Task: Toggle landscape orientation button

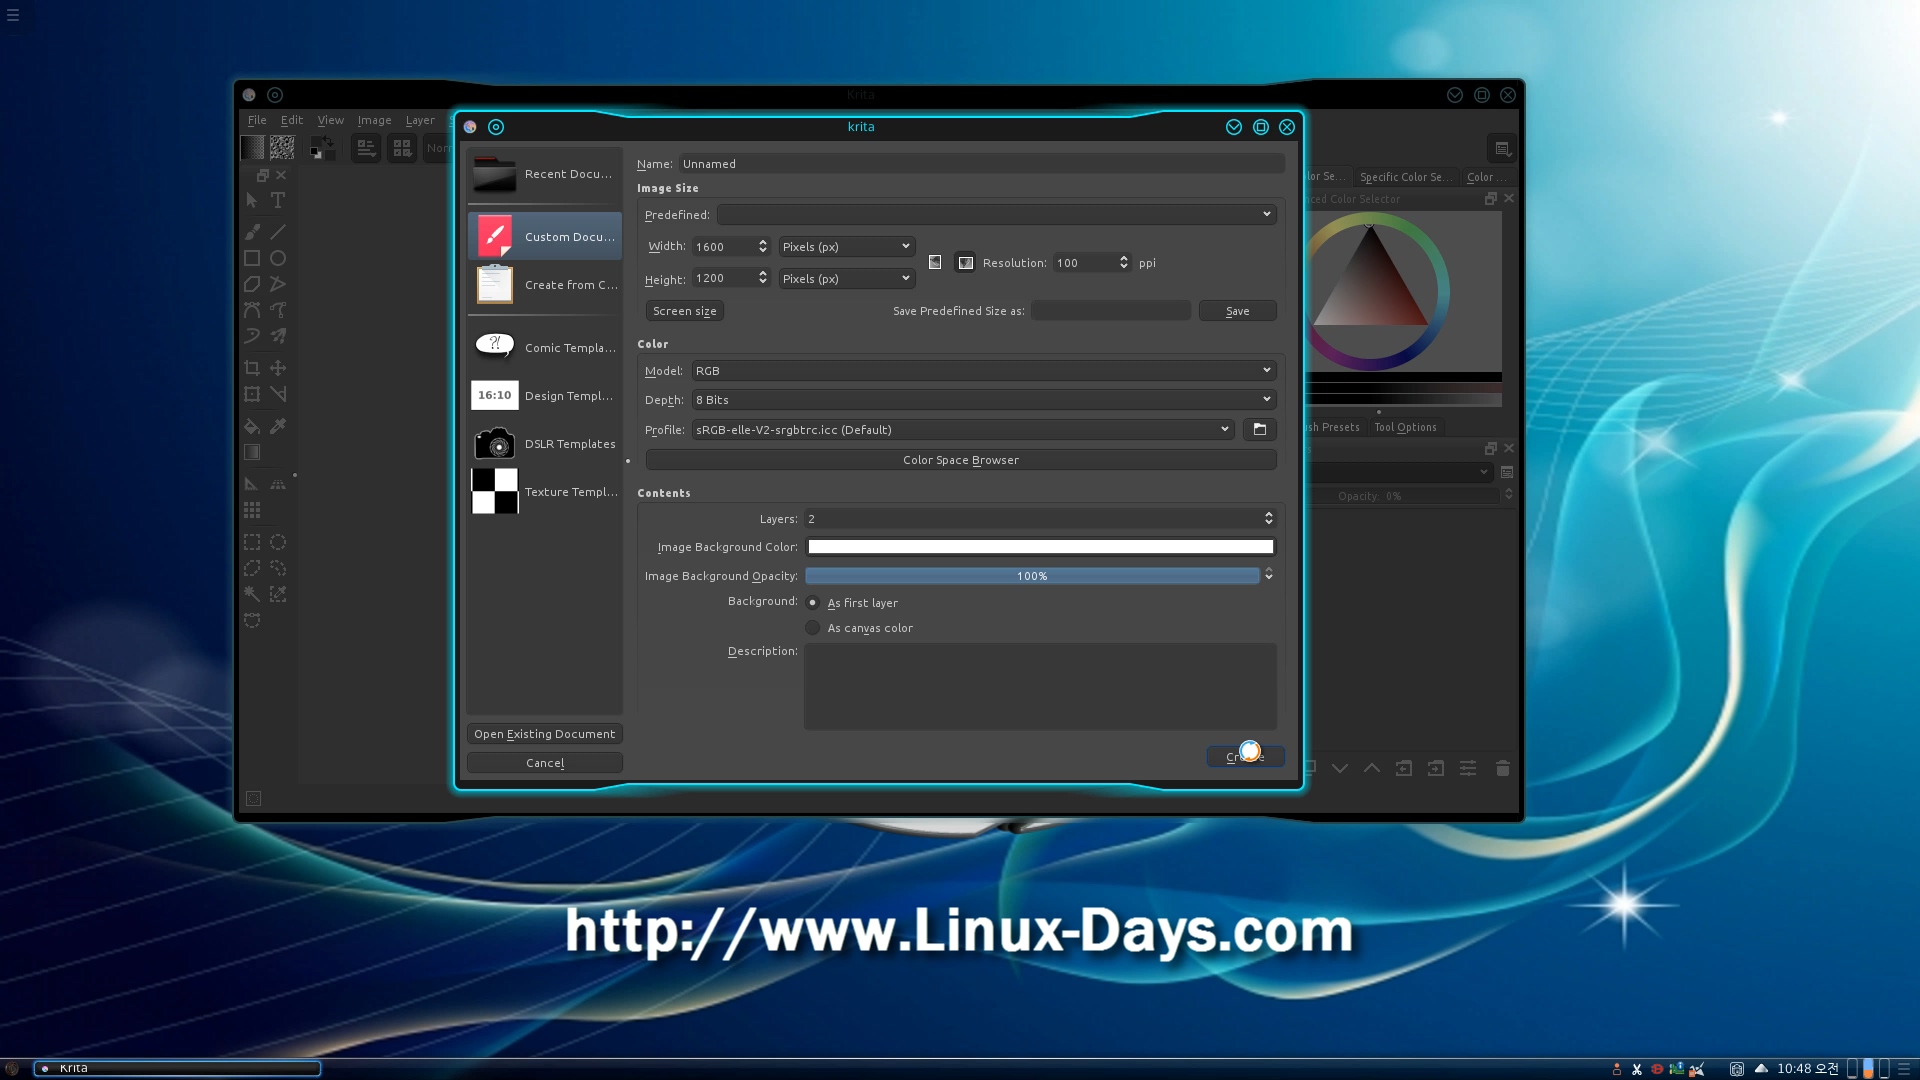Action: [x=965, y=262]
